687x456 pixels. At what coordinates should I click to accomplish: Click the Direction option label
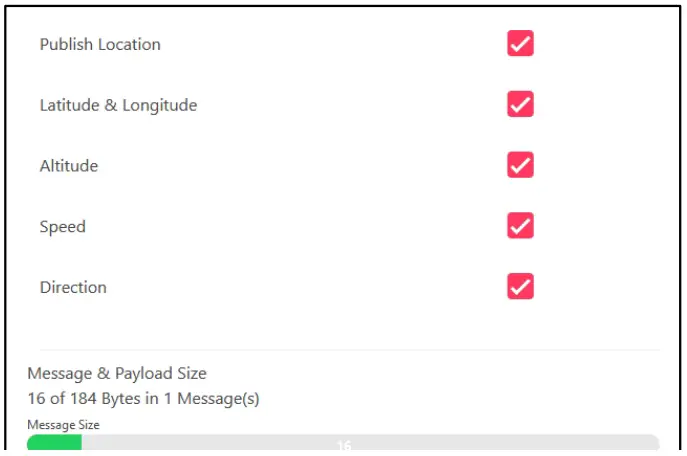[x=73, y=288]
